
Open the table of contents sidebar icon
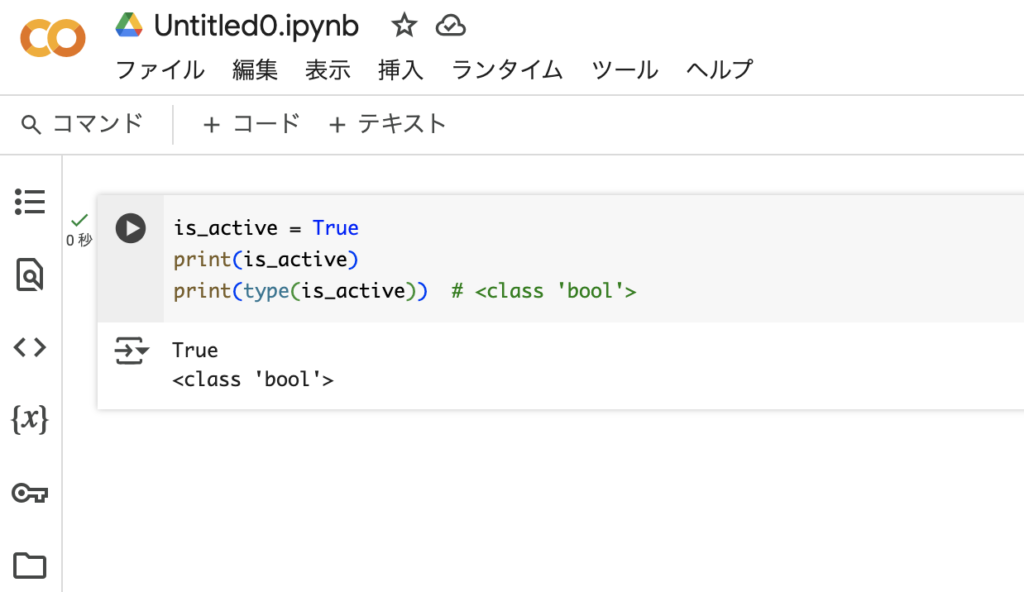30,202
